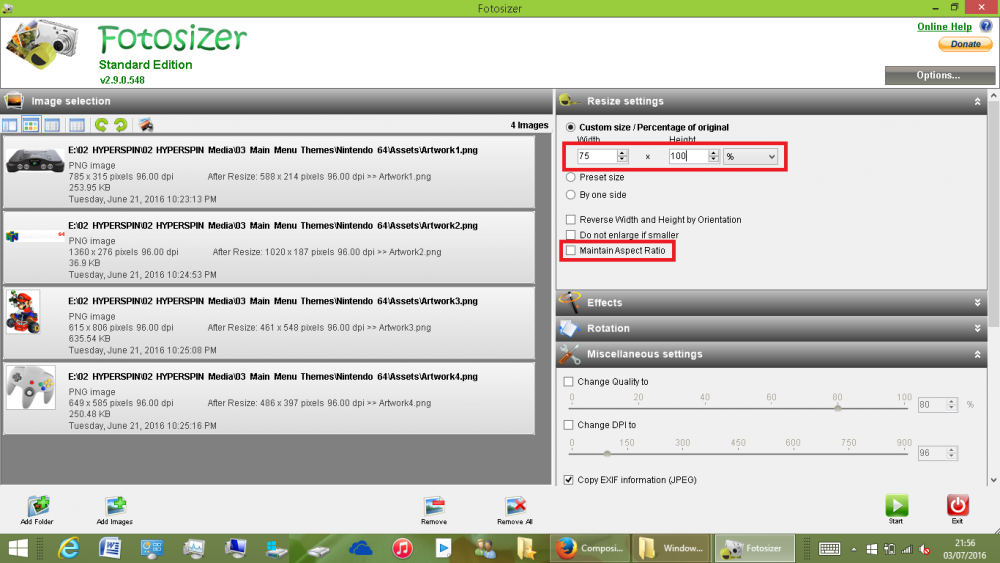Image resolution: width=1000 pixels, height=563 pixels.
Task: Click the Windows Start button
Action: coord(18,548)
